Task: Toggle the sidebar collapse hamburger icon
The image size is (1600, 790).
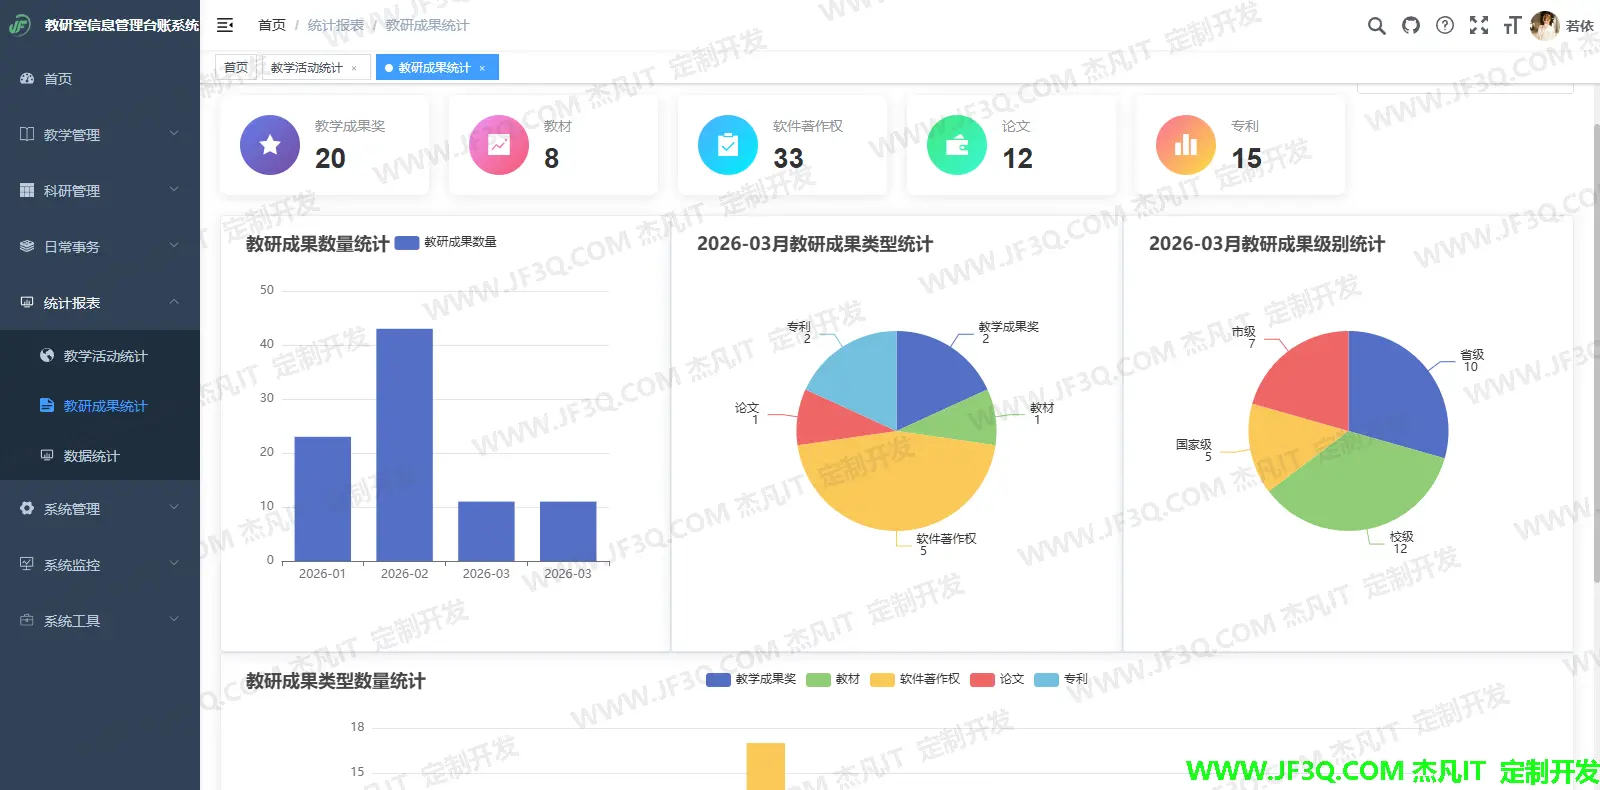Action: click(225, 25)
